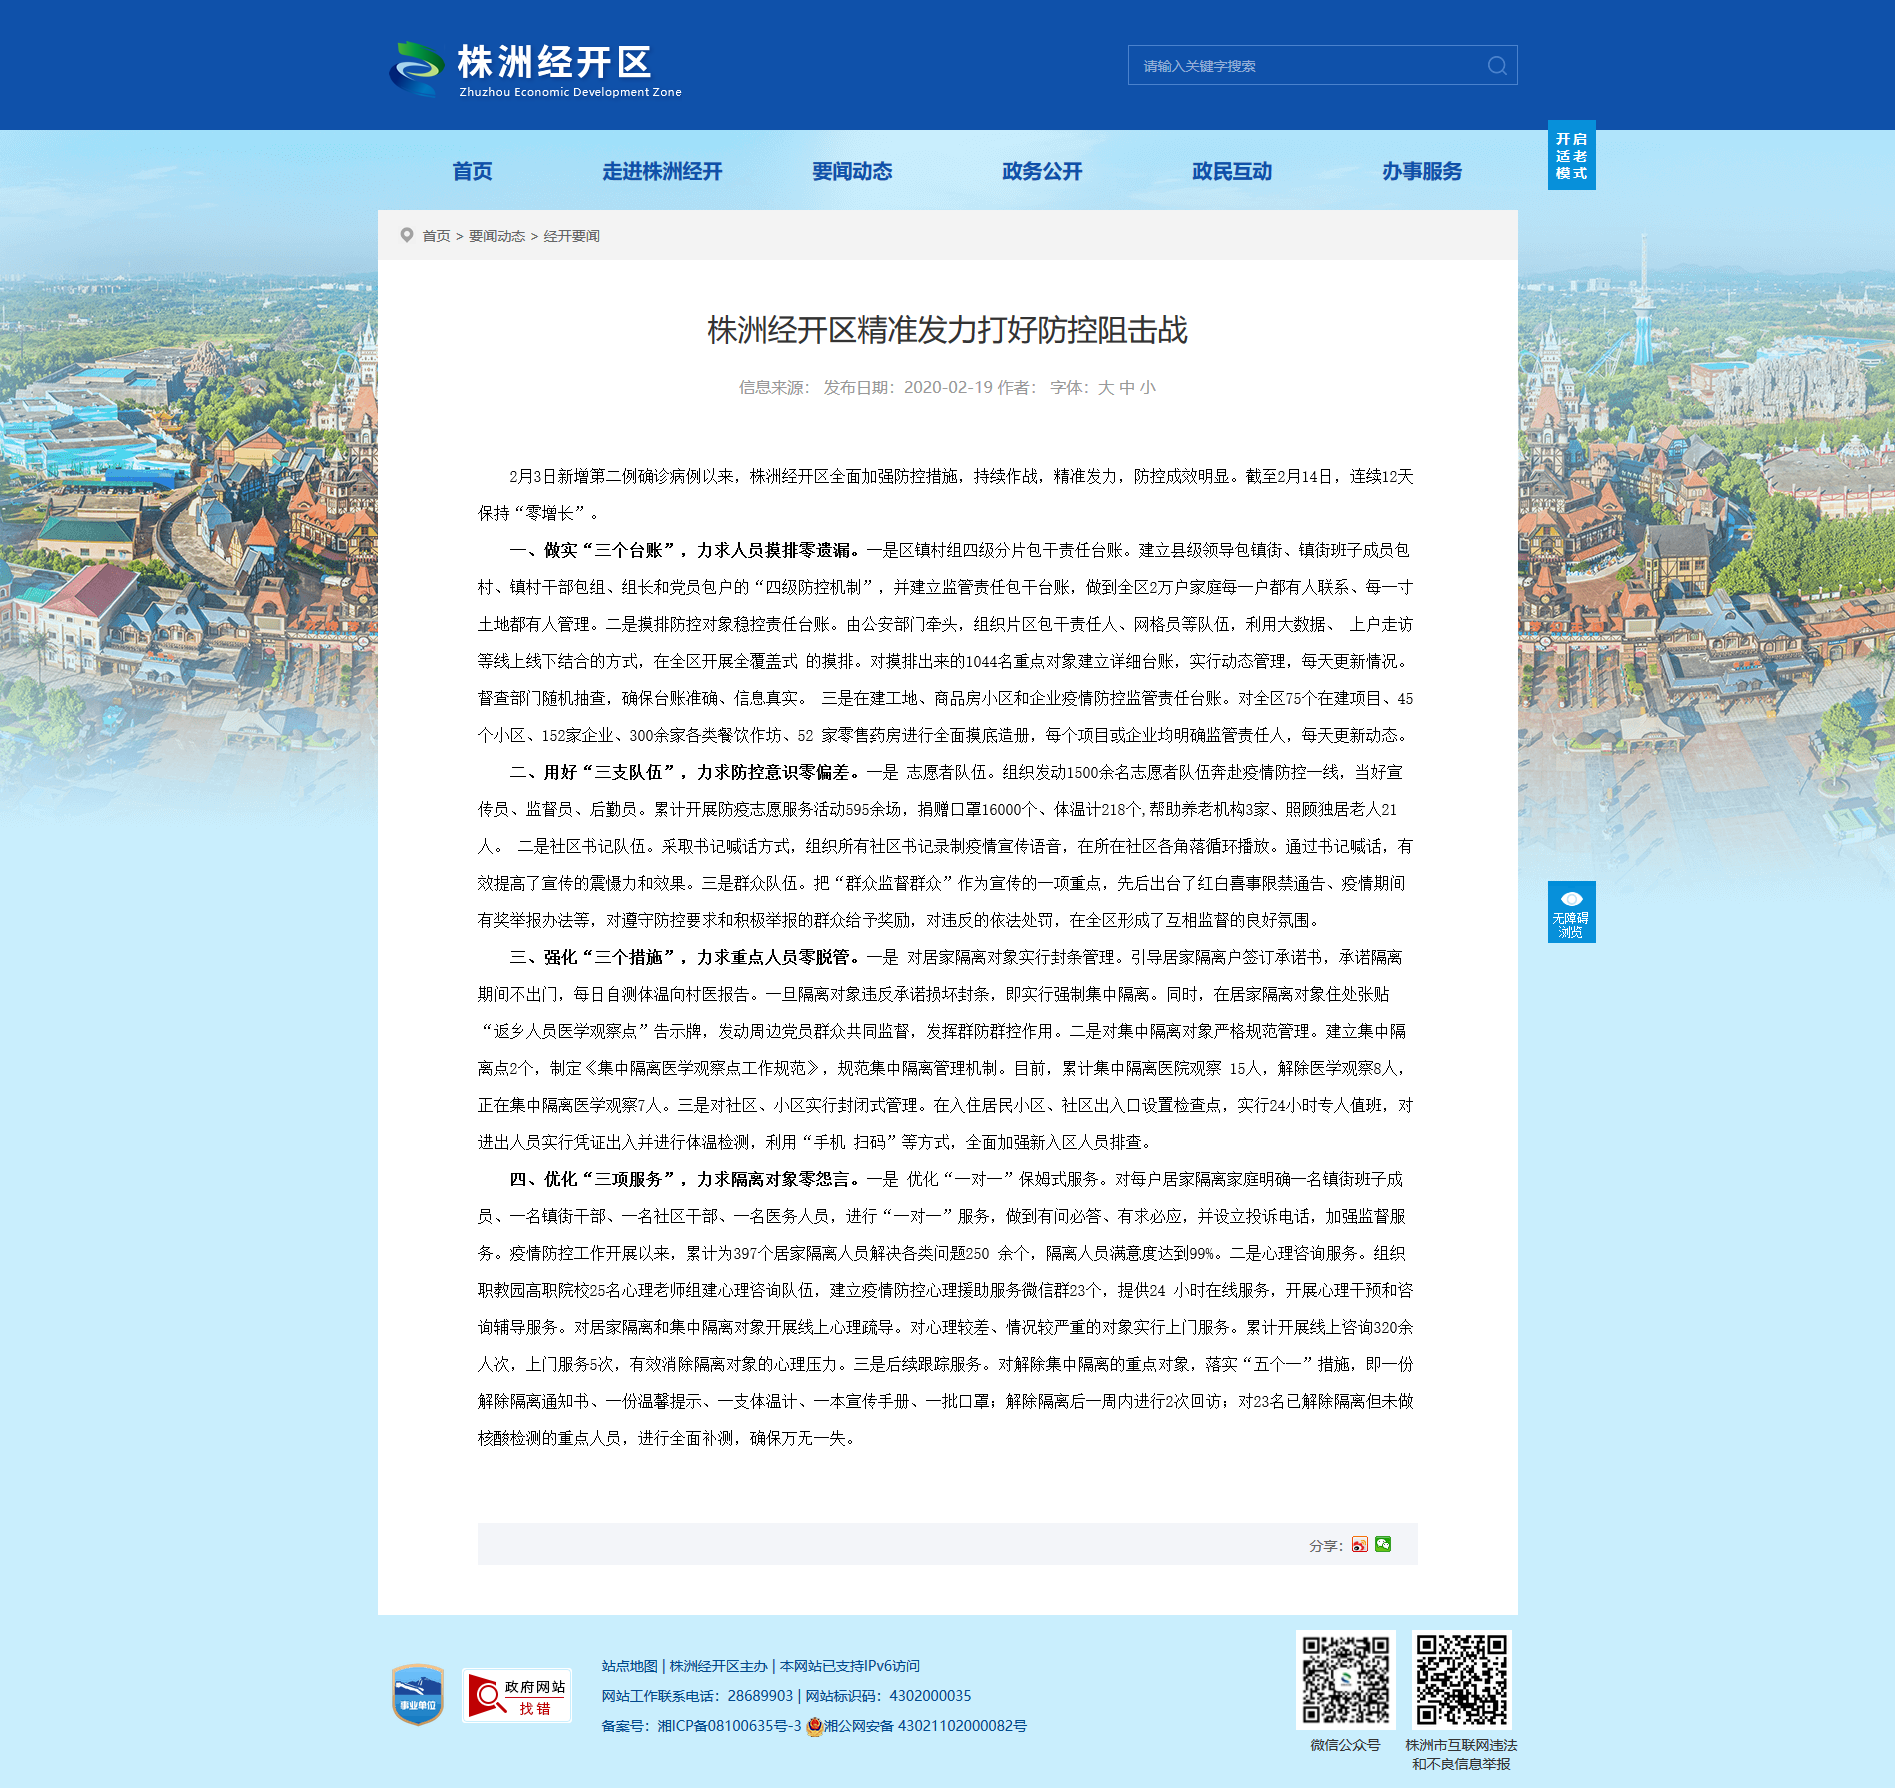Go to 要闻动态 in the breadcrumb
1895x1788 pixels.
497,236
